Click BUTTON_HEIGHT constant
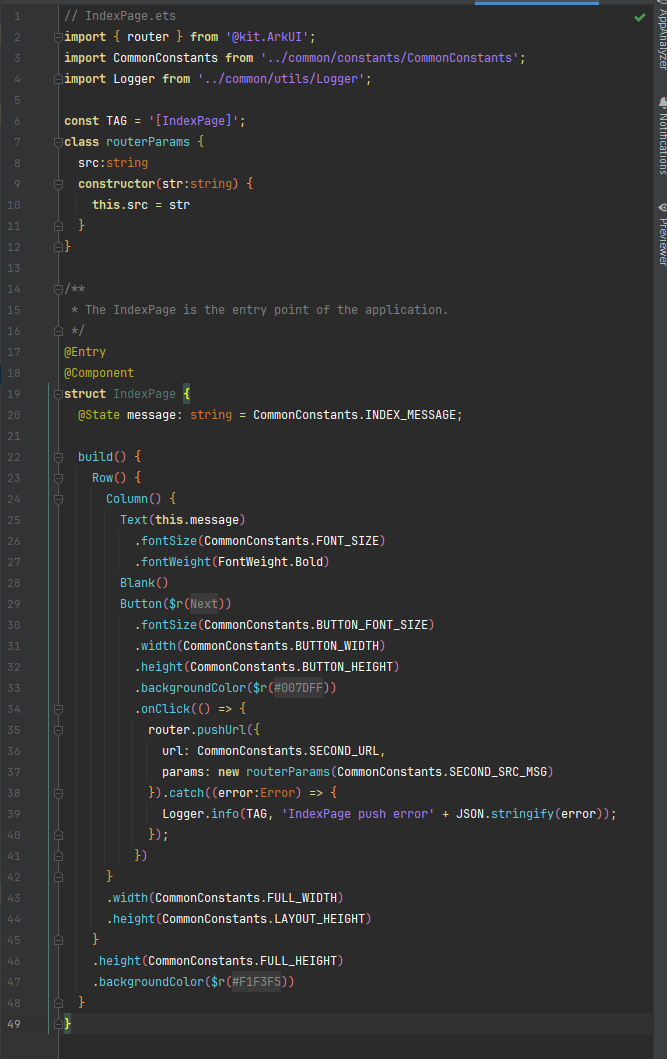 tap(348, 667)
